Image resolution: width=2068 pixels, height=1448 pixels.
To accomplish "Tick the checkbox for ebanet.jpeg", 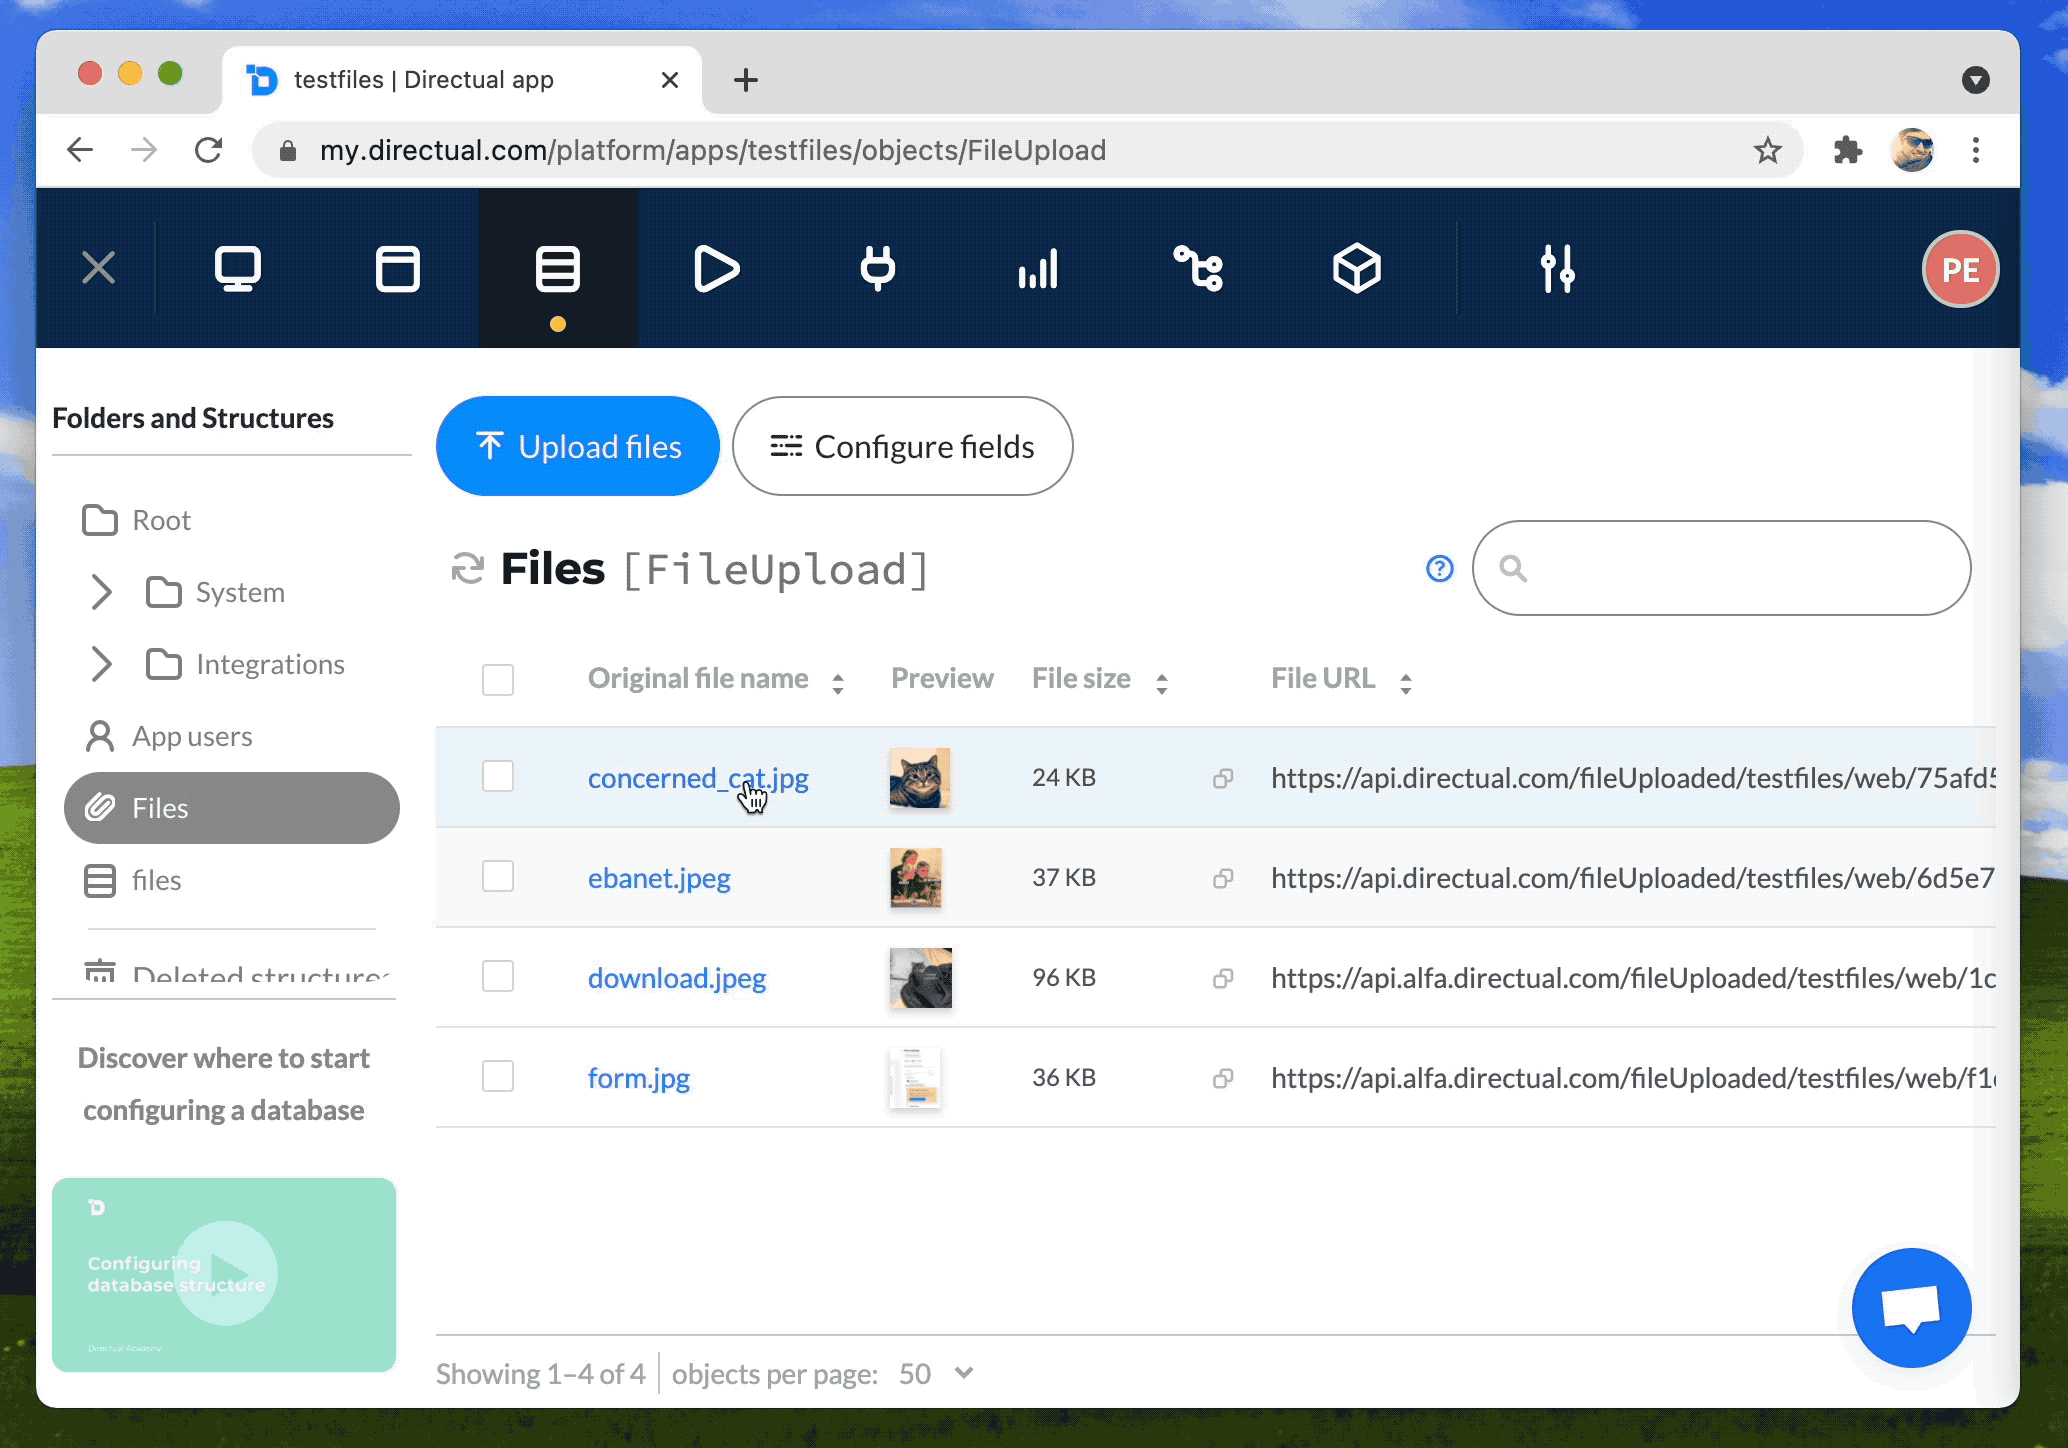I will [497, 877].
